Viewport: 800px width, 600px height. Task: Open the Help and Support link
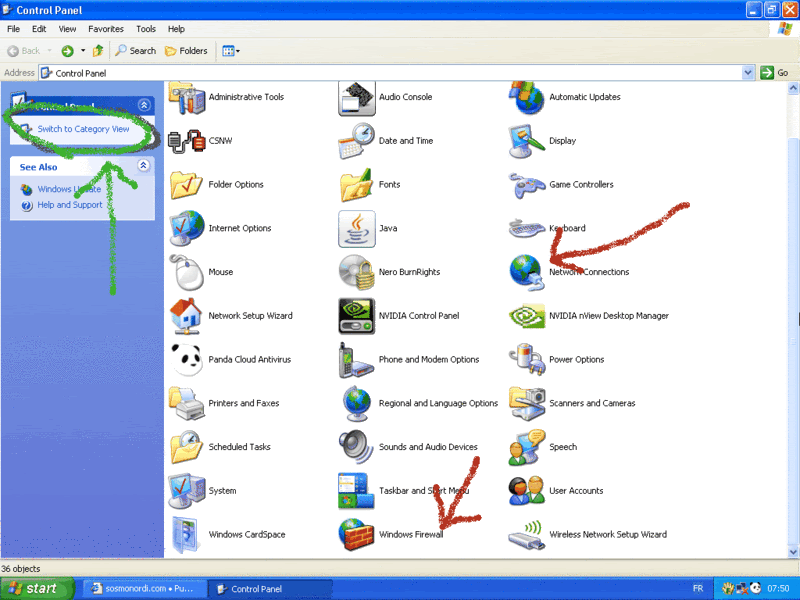pos(70,205)
